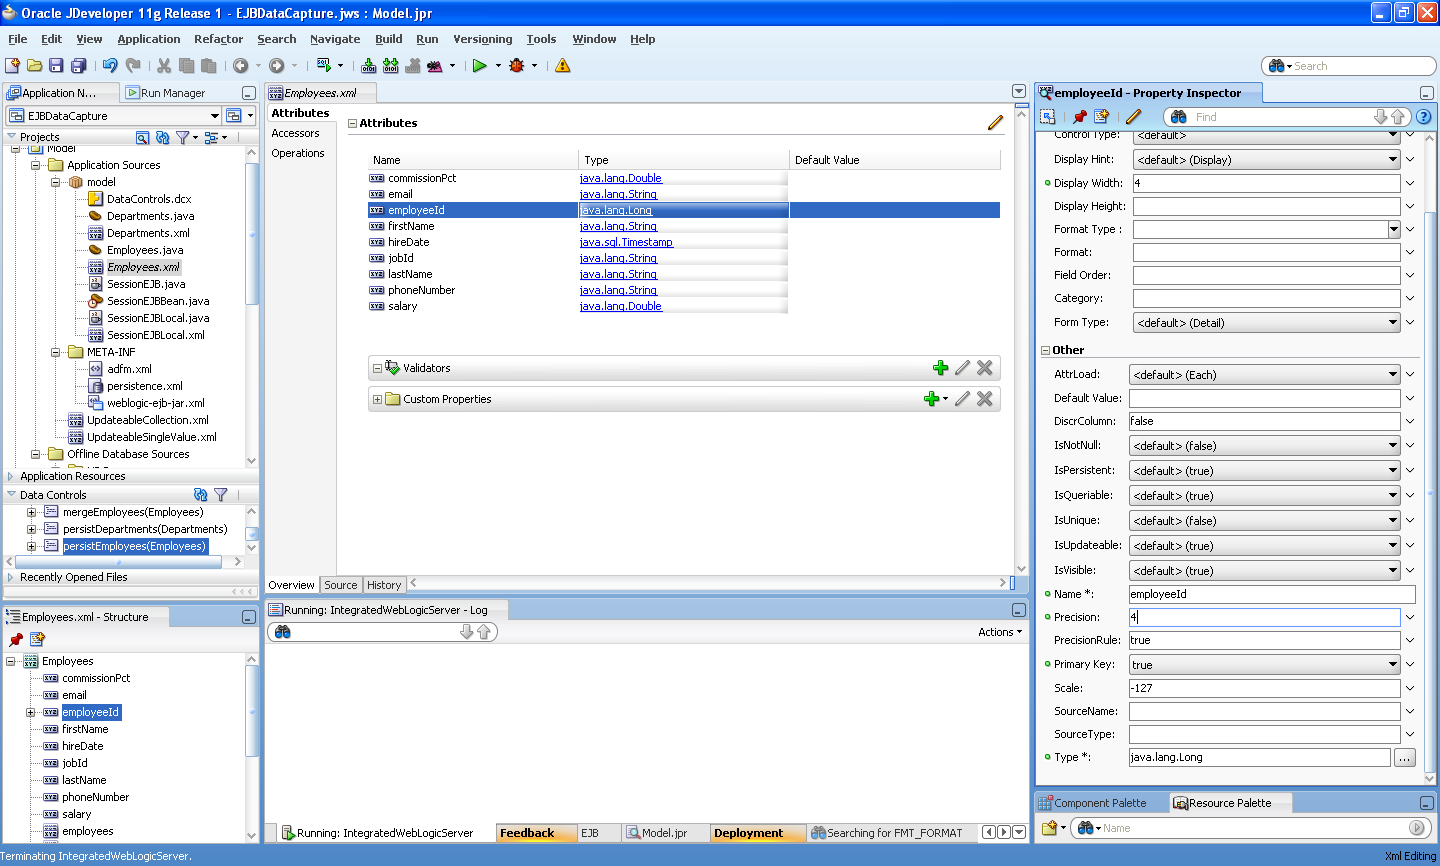Run the project using the green Run arrow

pos(481,66)
